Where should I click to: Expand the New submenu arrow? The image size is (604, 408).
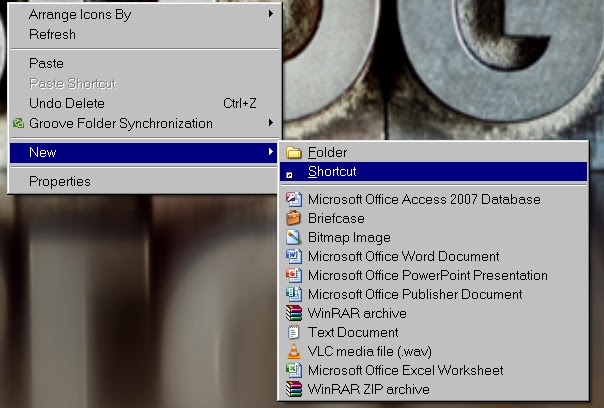tap(271, 152)
